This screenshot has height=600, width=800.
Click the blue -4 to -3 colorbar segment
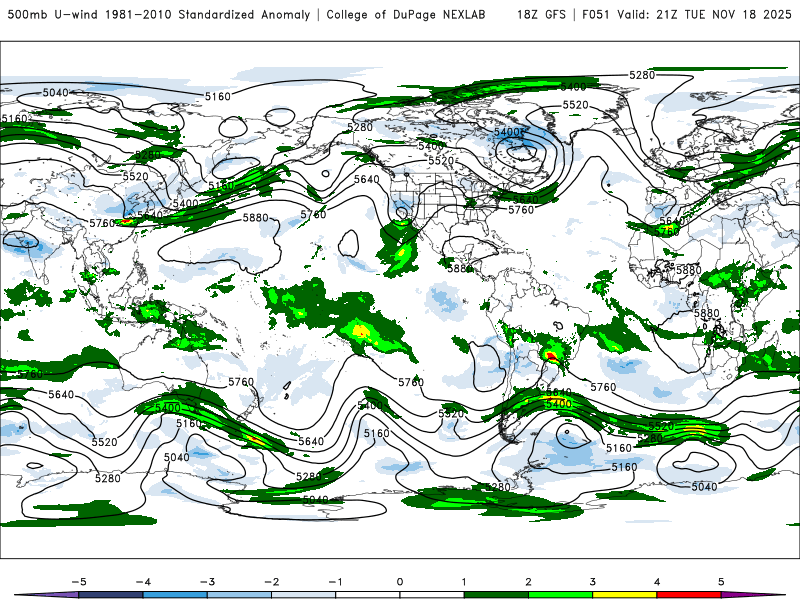(175, 595)
